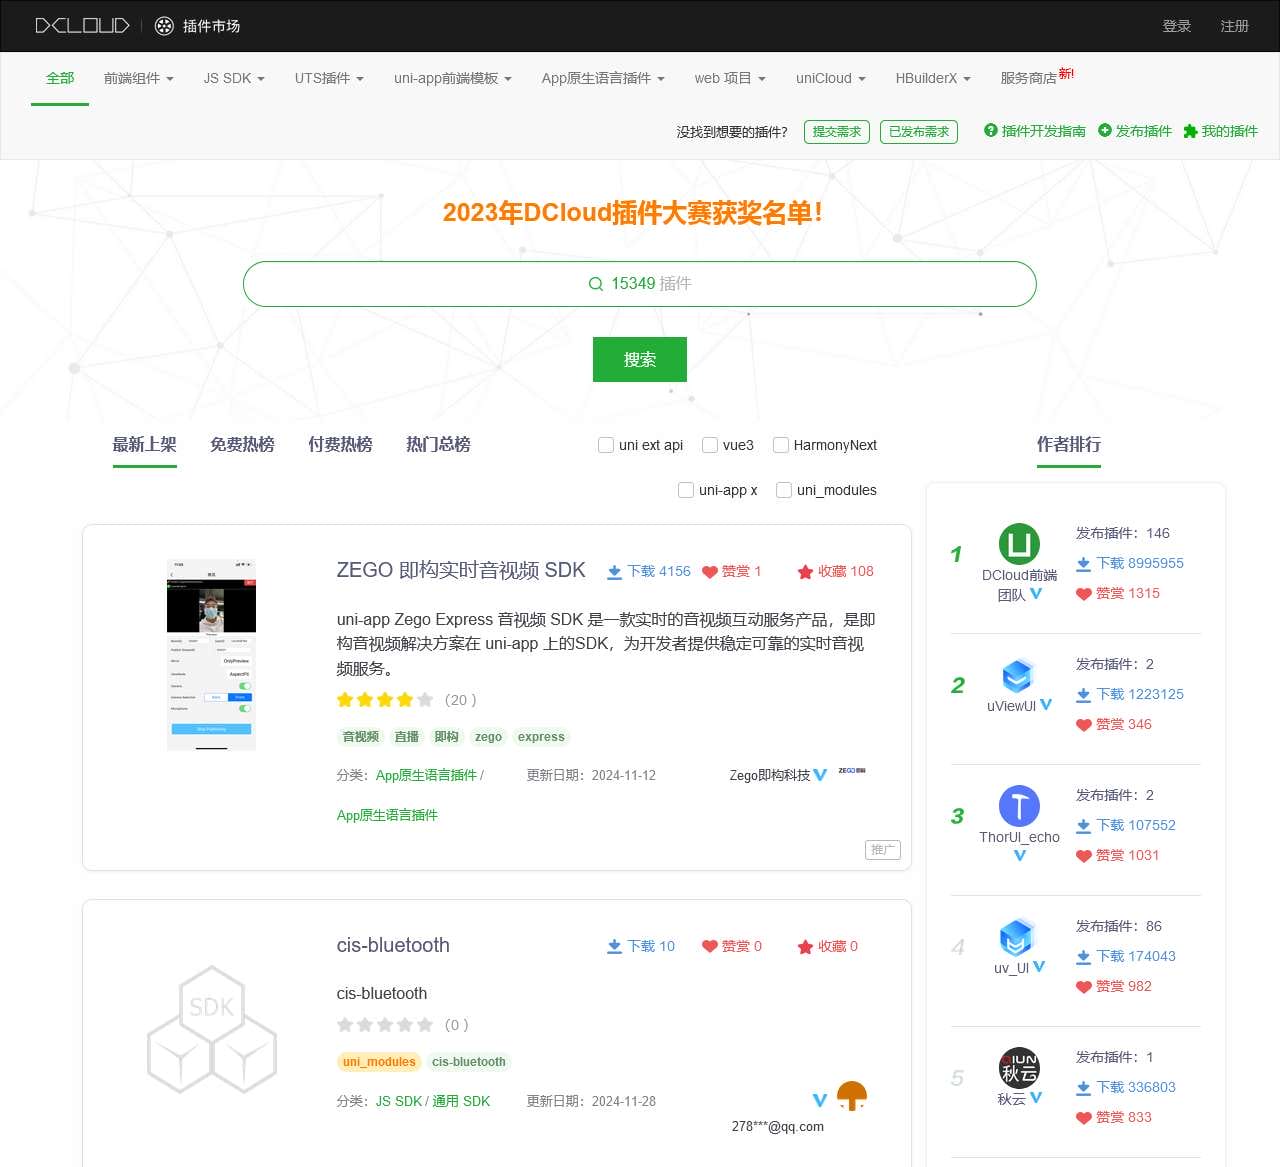The height and width of the screenshot is (1167, 1280).
Task: Click the my plugins puzzle icon
Action: pos(1190,131)
